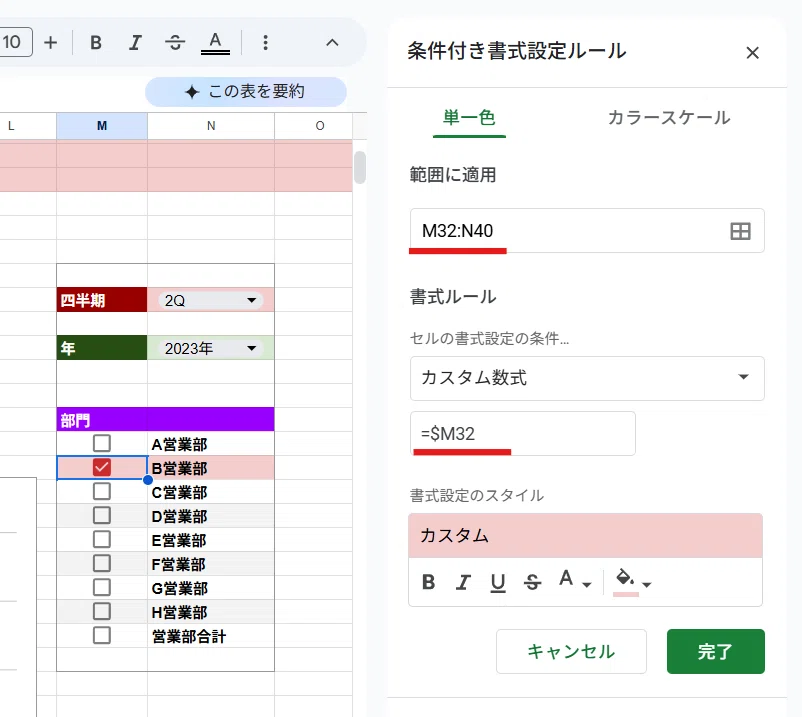802x717 pixels.
Task: Check the D営業部 checkbox
Action: tap(102, 516)
